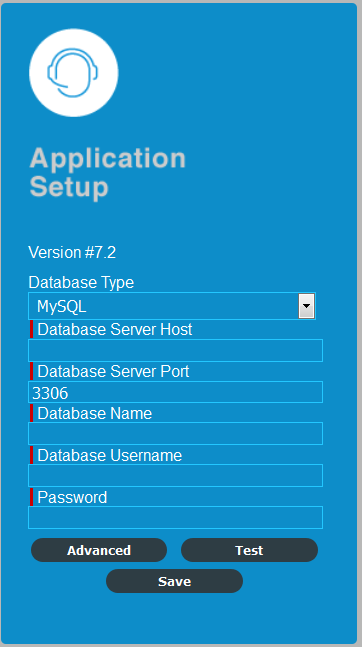Click the Password label
Image resolution: width=362 pixels, height=647 pixels.
point(72,498)
